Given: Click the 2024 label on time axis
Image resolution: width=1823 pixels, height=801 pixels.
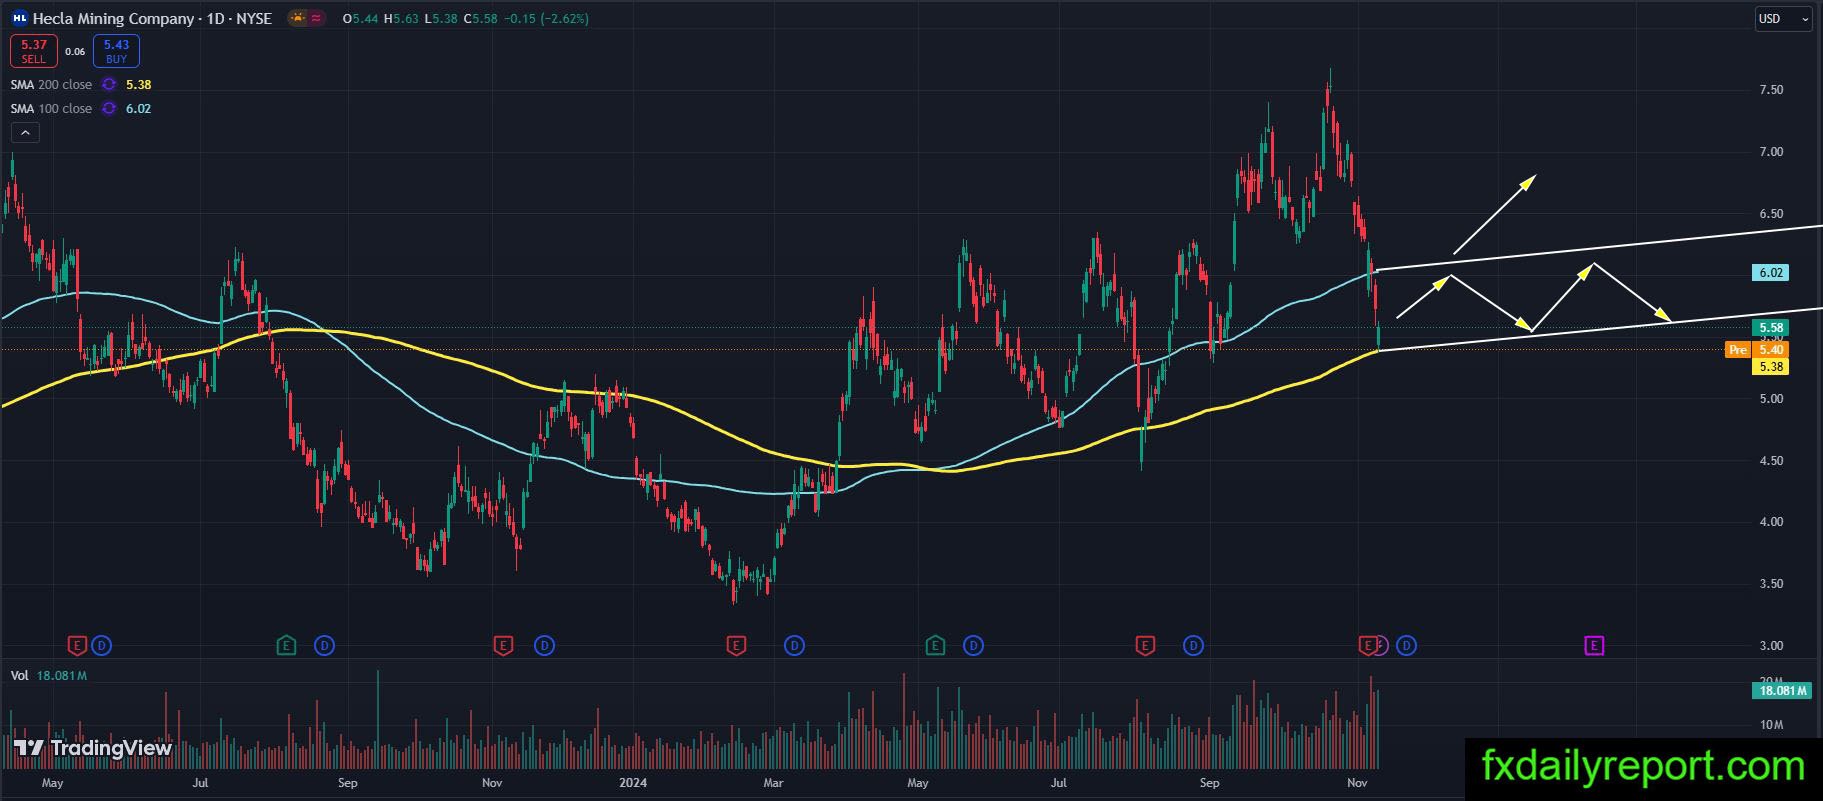Looking at the screenshot, I should point(632,783).
